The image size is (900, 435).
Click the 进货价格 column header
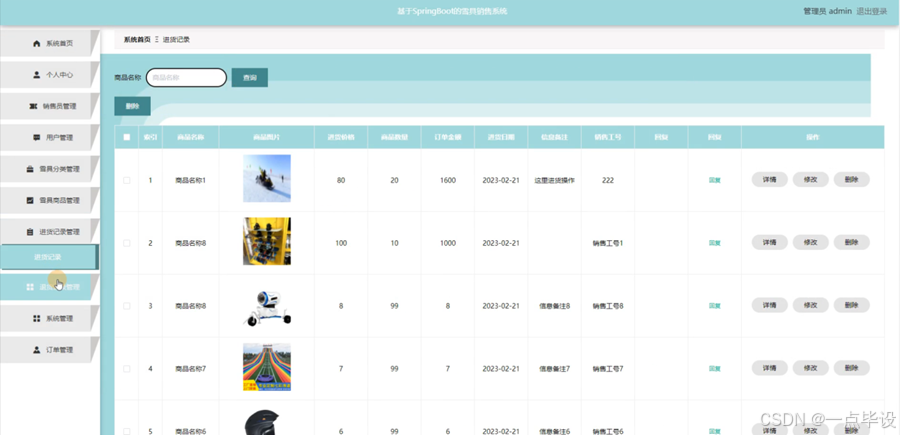tap(341, 137)
